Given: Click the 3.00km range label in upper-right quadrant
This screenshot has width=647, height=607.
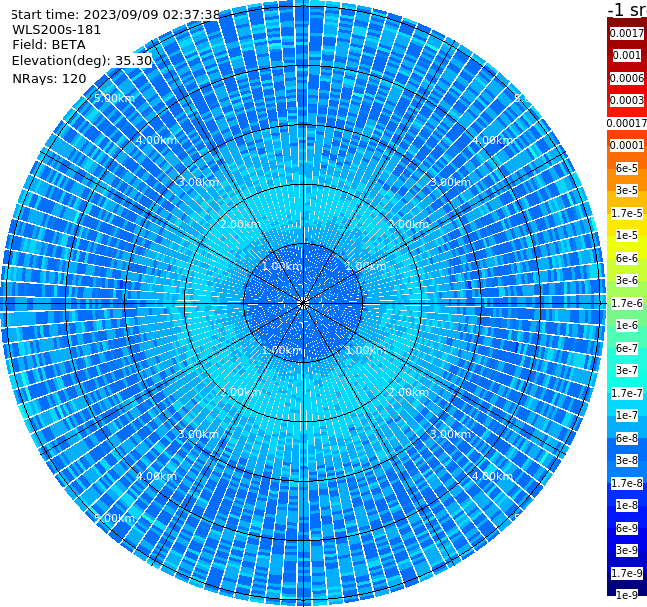Looking at the screenshot, I should pos(450,182).
